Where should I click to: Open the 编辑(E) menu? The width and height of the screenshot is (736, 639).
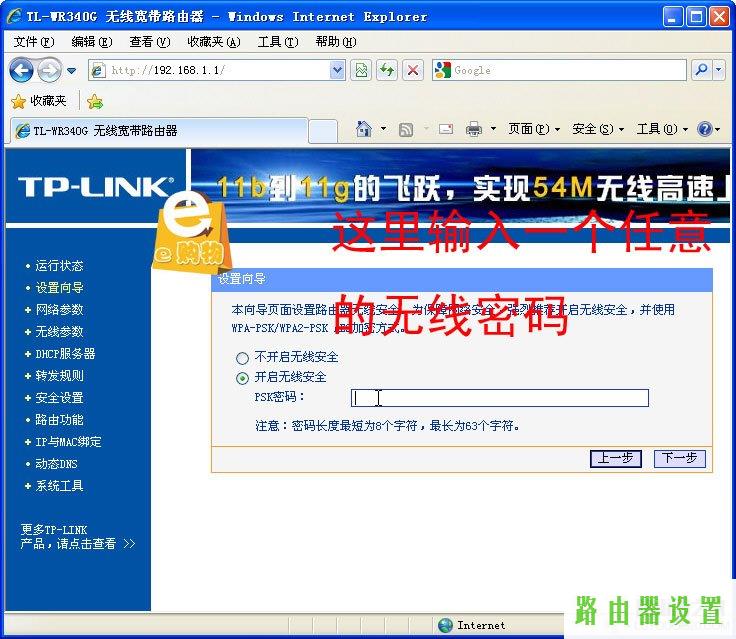(92, 42)
